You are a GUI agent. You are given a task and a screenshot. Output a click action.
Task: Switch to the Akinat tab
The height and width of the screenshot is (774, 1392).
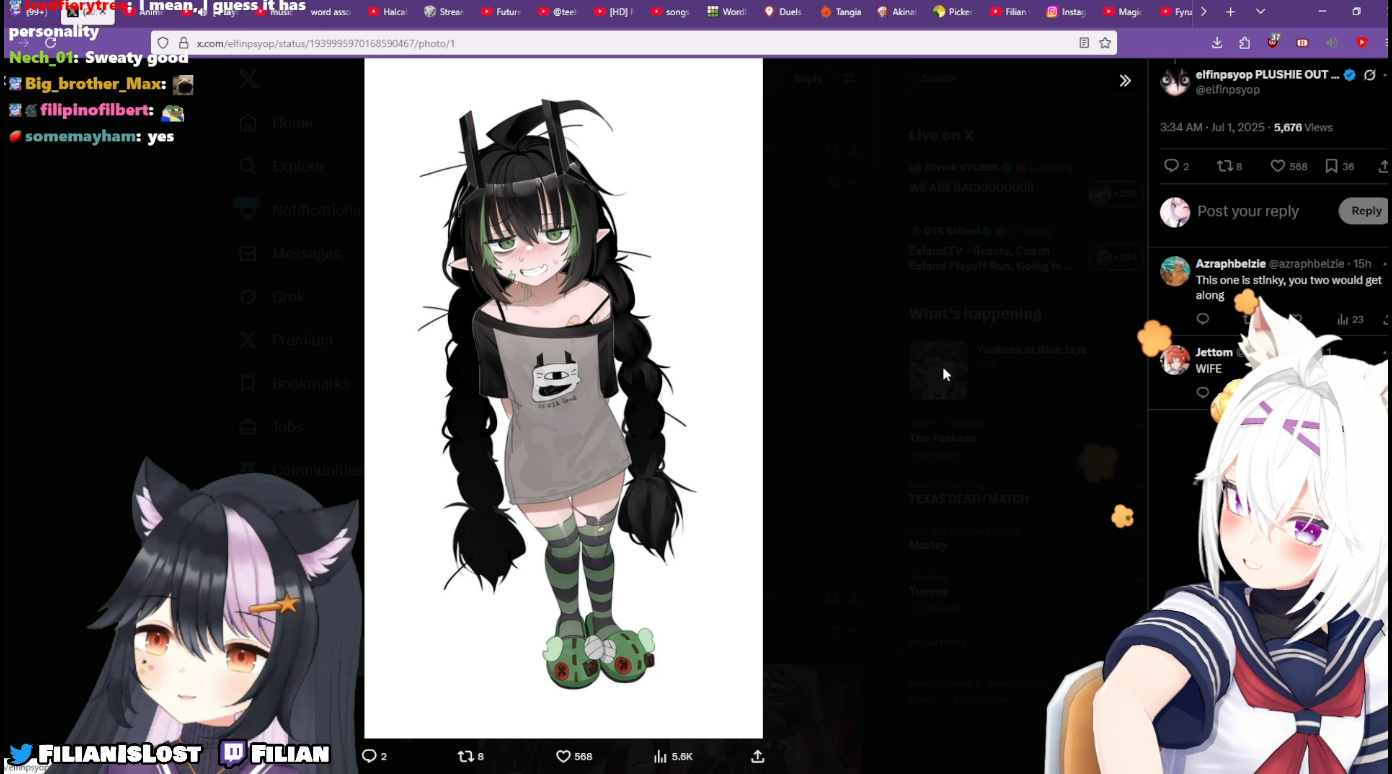(x=896, y=12)
